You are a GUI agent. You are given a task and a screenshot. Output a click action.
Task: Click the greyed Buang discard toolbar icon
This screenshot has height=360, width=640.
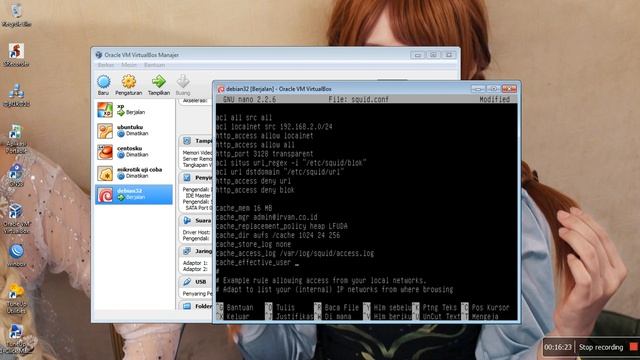pos(183,82)
